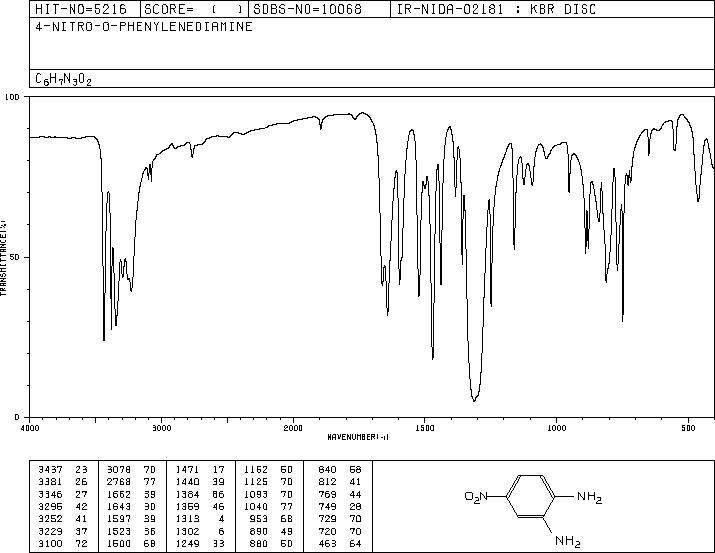The width and height of the screenshot is (715, 553).
Task: Click the 1000 wavenumber axis label
Action: click(557, 428)
